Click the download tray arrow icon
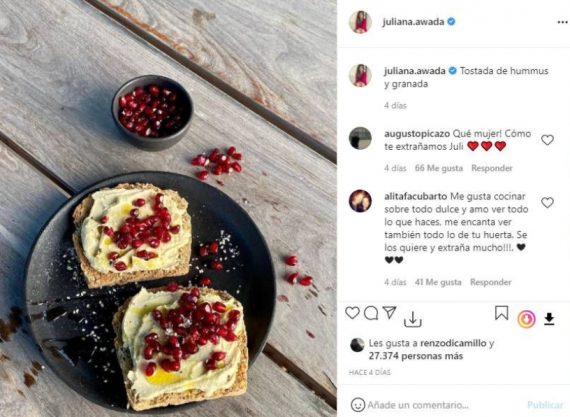 [413, 319]
